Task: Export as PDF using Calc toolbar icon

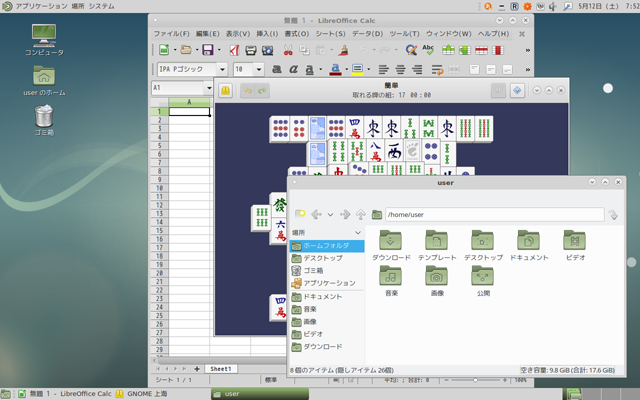Action: click(234, 50)
